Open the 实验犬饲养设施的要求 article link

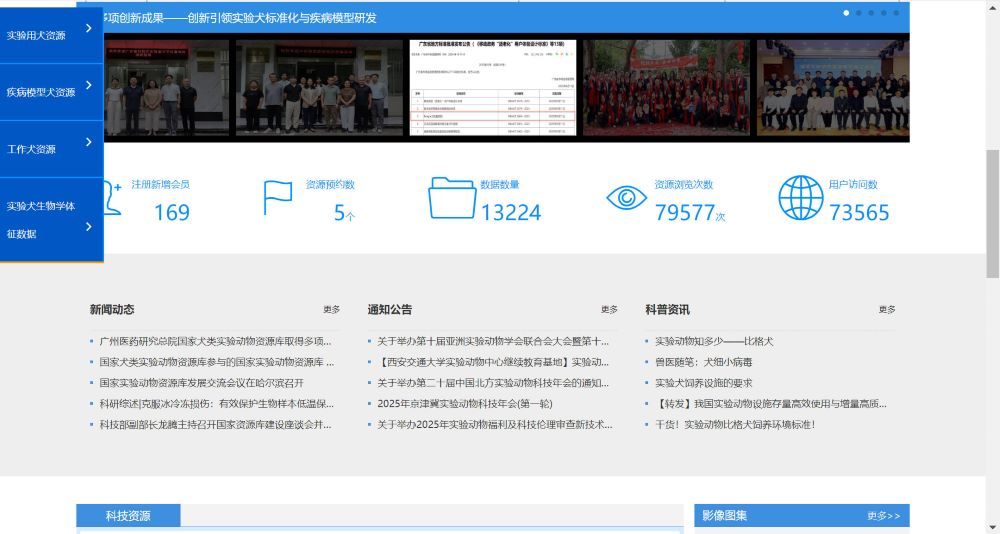pos(703,383)
